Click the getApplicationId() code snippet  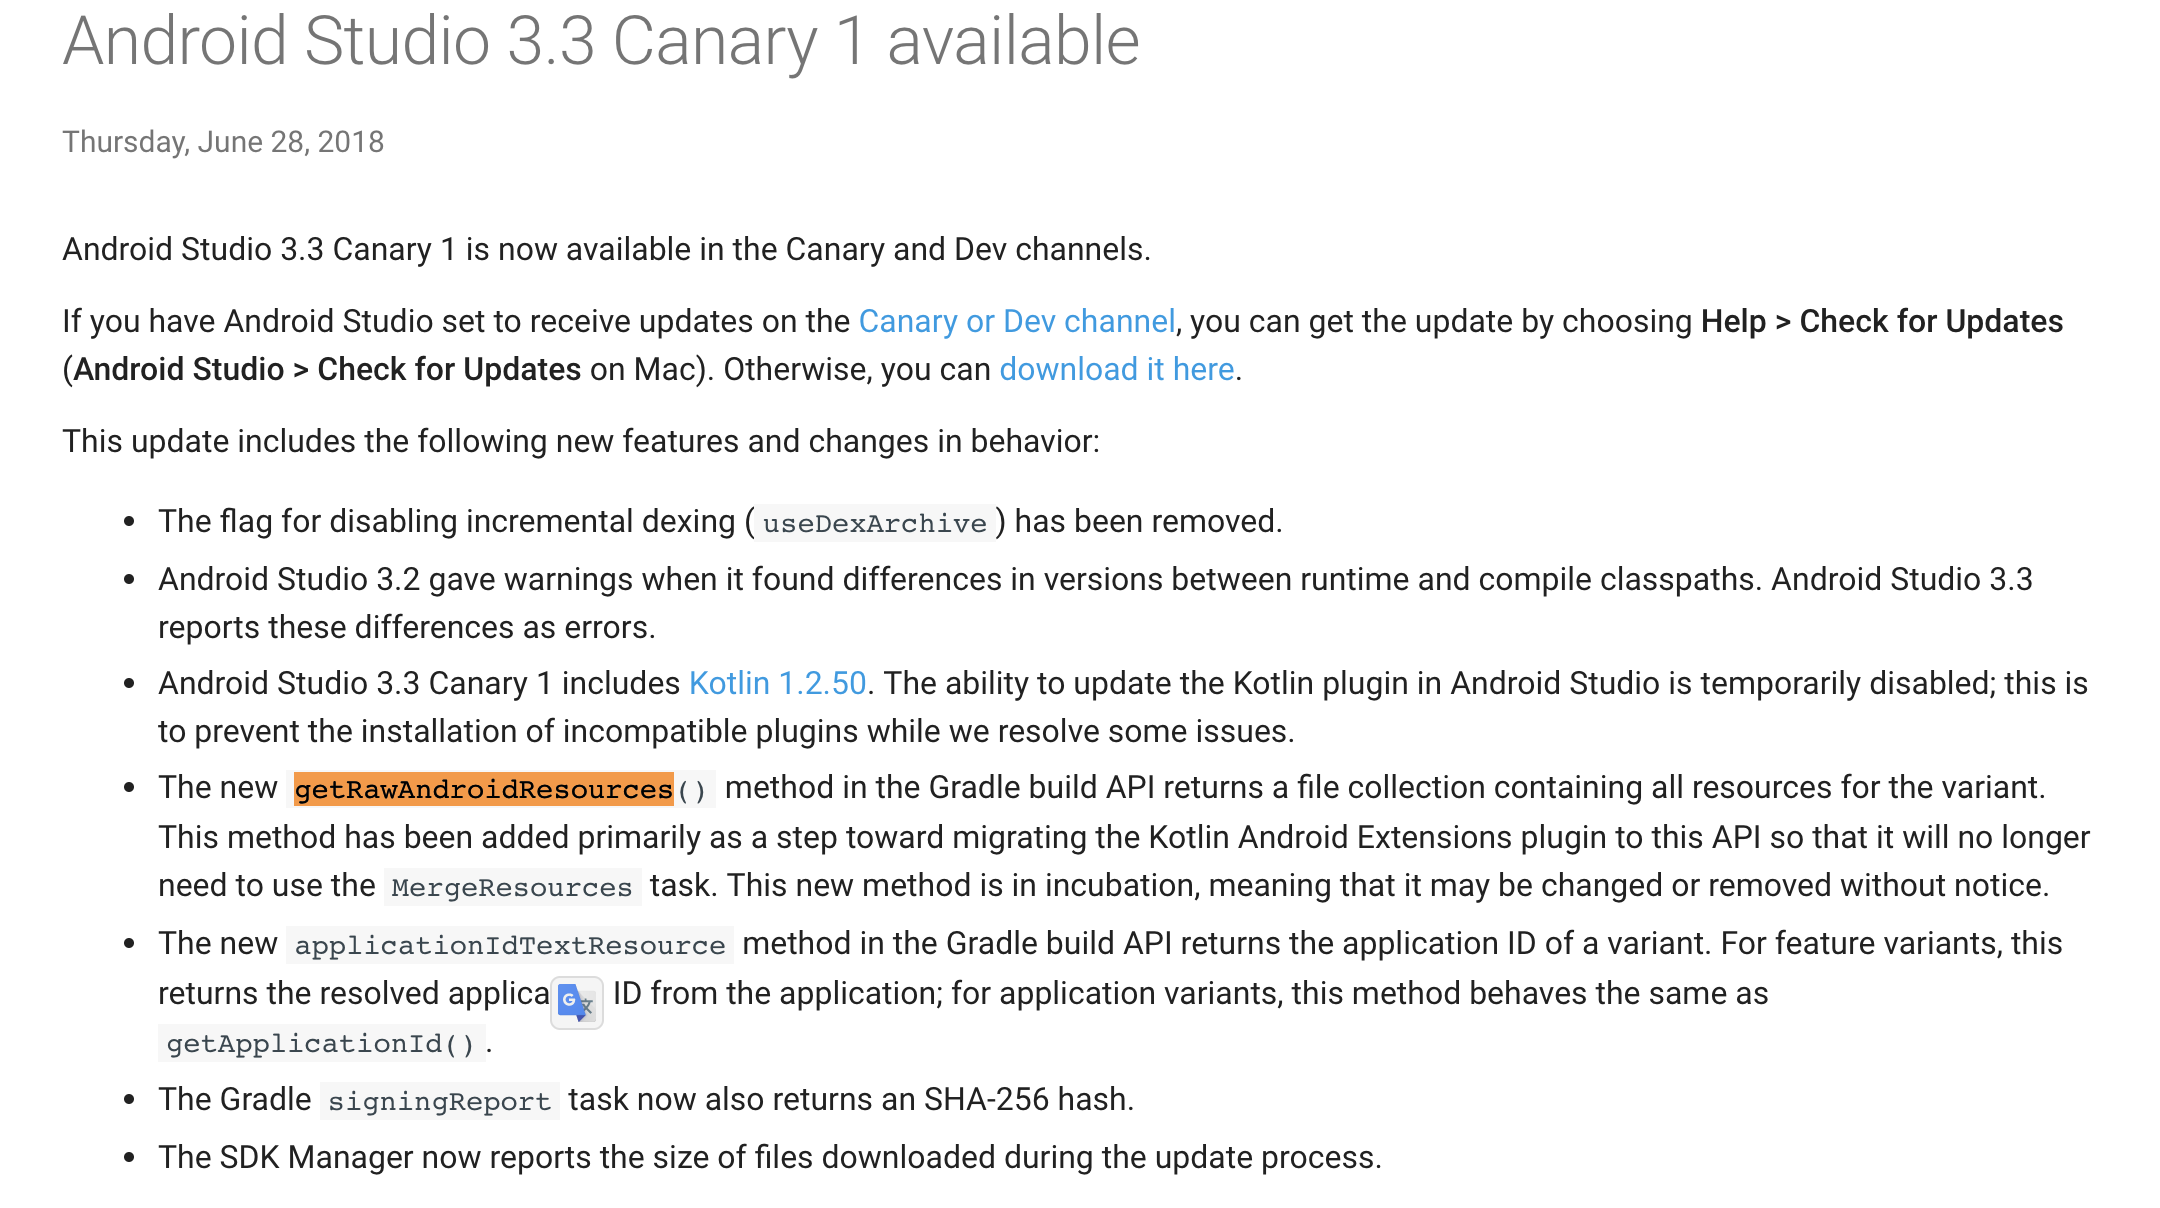pyautogui.click(x=321, y=1043)
